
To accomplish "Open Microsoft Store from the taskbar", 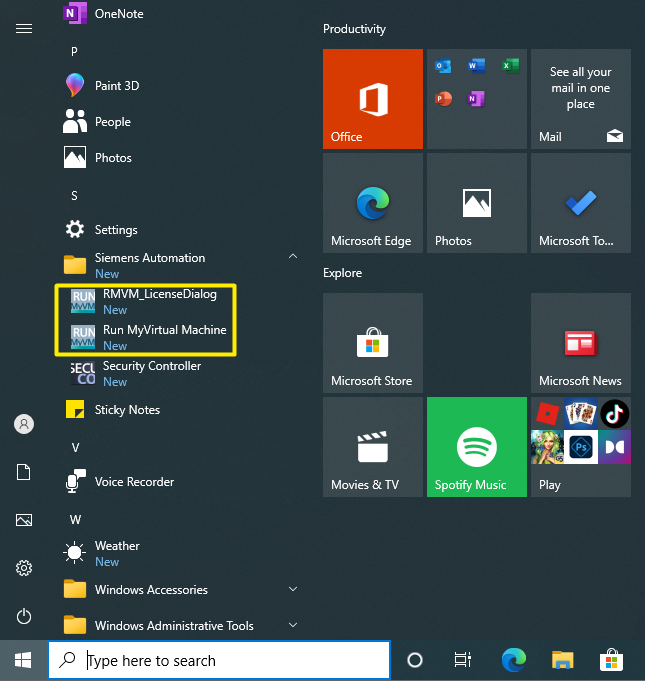I will [612, 660].
